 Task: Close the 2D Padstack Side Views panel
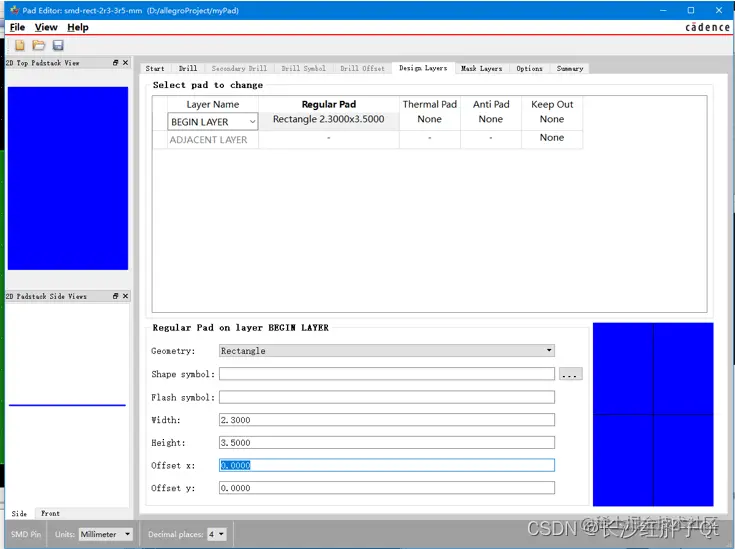(x=126, y=296)
